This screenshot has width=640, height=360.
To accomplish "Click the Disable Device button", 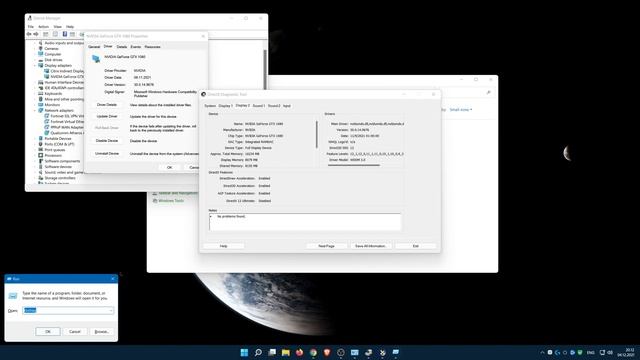I will click(x=107, y=140).
